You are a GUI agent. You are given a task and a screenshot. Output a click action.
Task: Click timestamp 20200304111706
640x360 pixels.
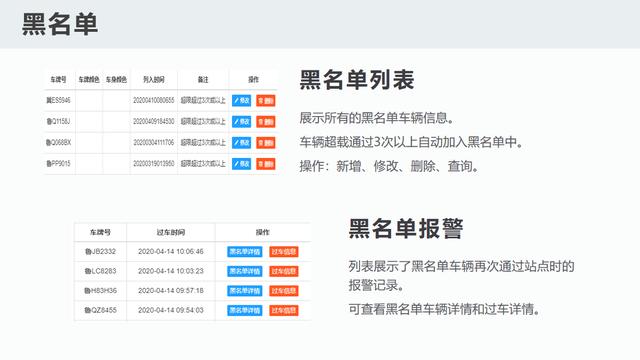tap(153, 143)
